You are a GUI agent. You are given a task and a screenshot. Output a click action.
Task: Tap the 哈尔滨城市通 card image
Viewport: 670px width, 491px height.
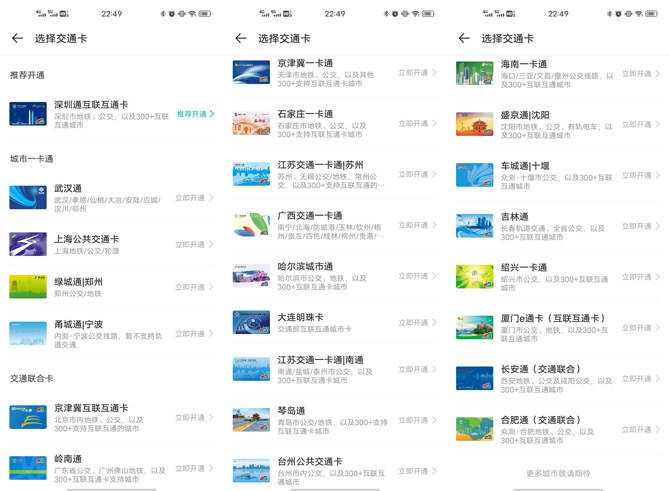(x=251, y=276)
